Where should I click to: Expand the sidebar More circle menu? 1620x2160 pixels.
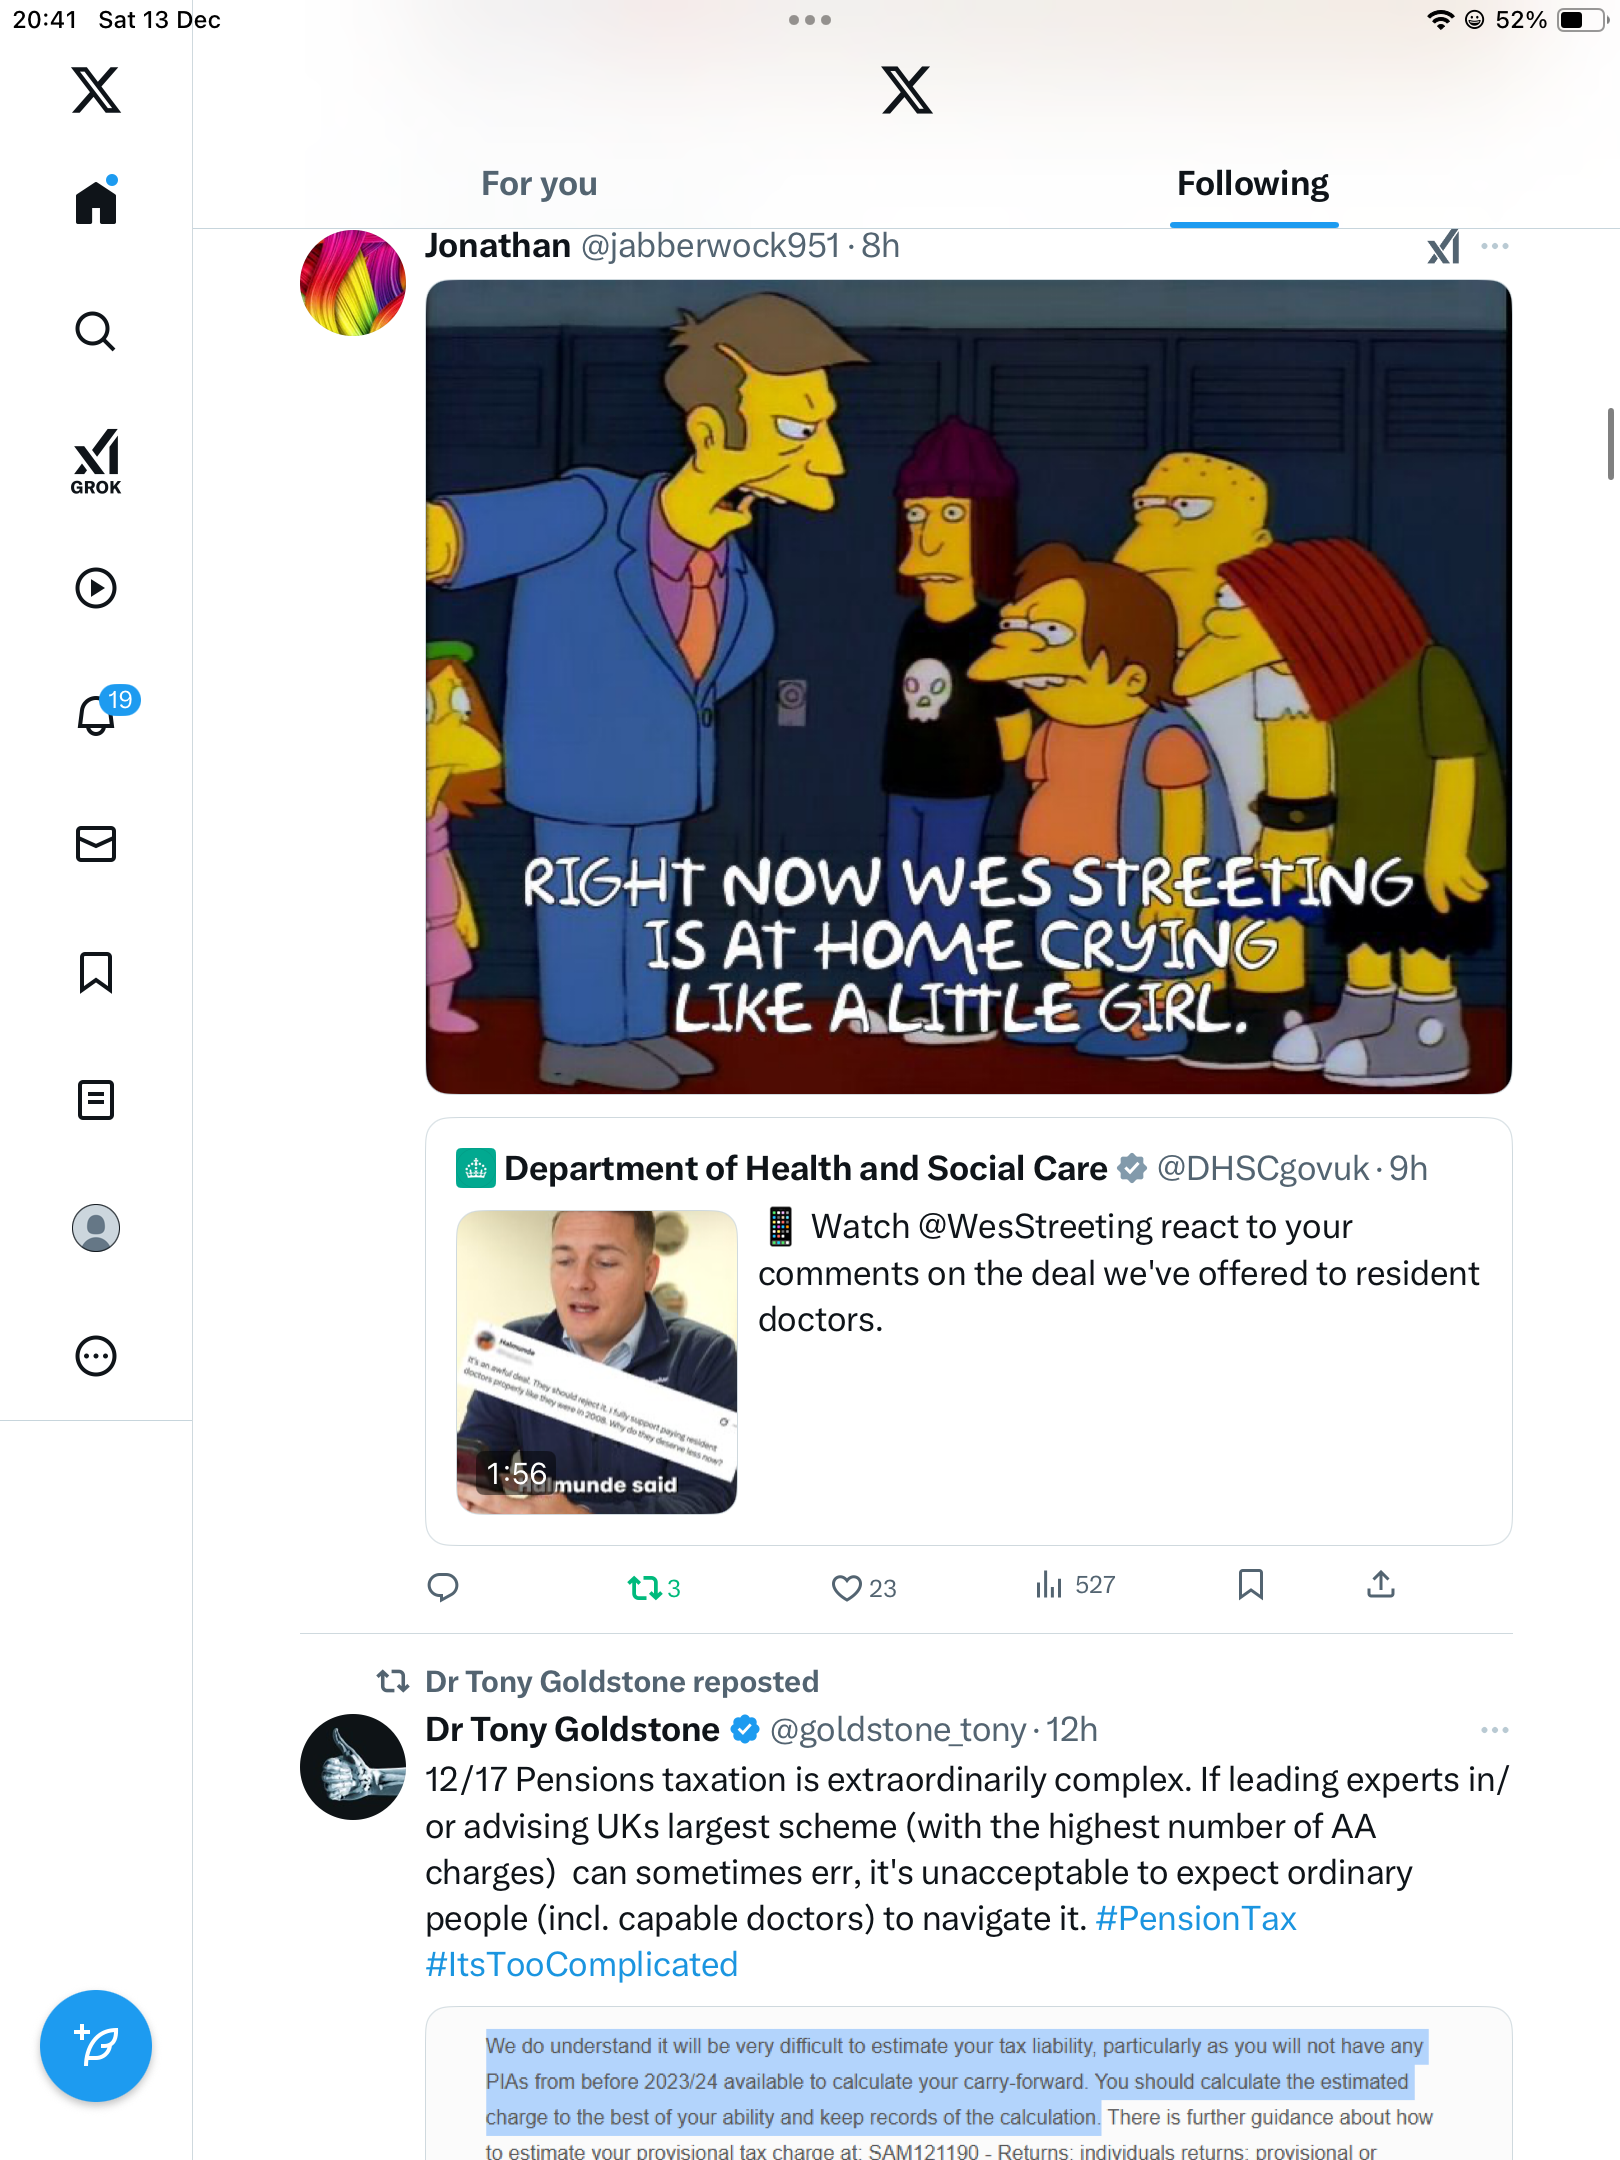tap(96, 1356)
